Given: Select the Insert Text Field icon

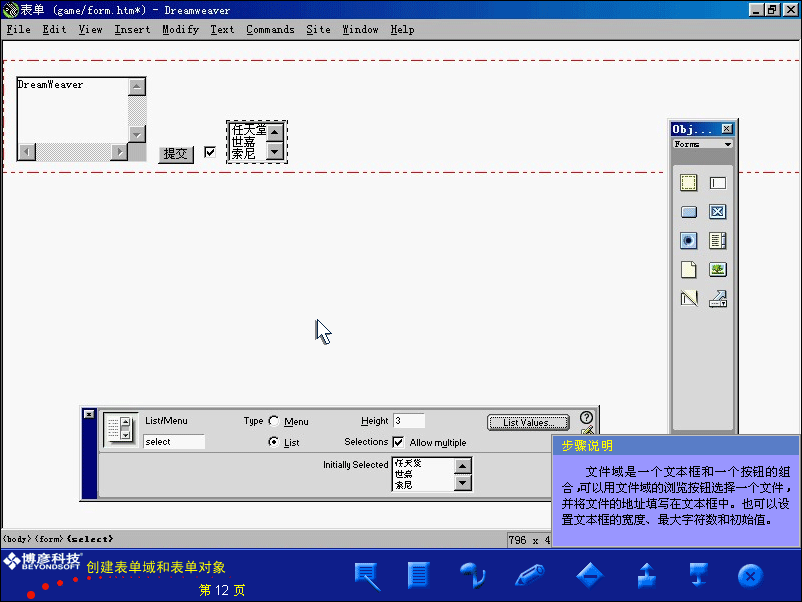Looking at the screenshot, I should coord(717,183).
